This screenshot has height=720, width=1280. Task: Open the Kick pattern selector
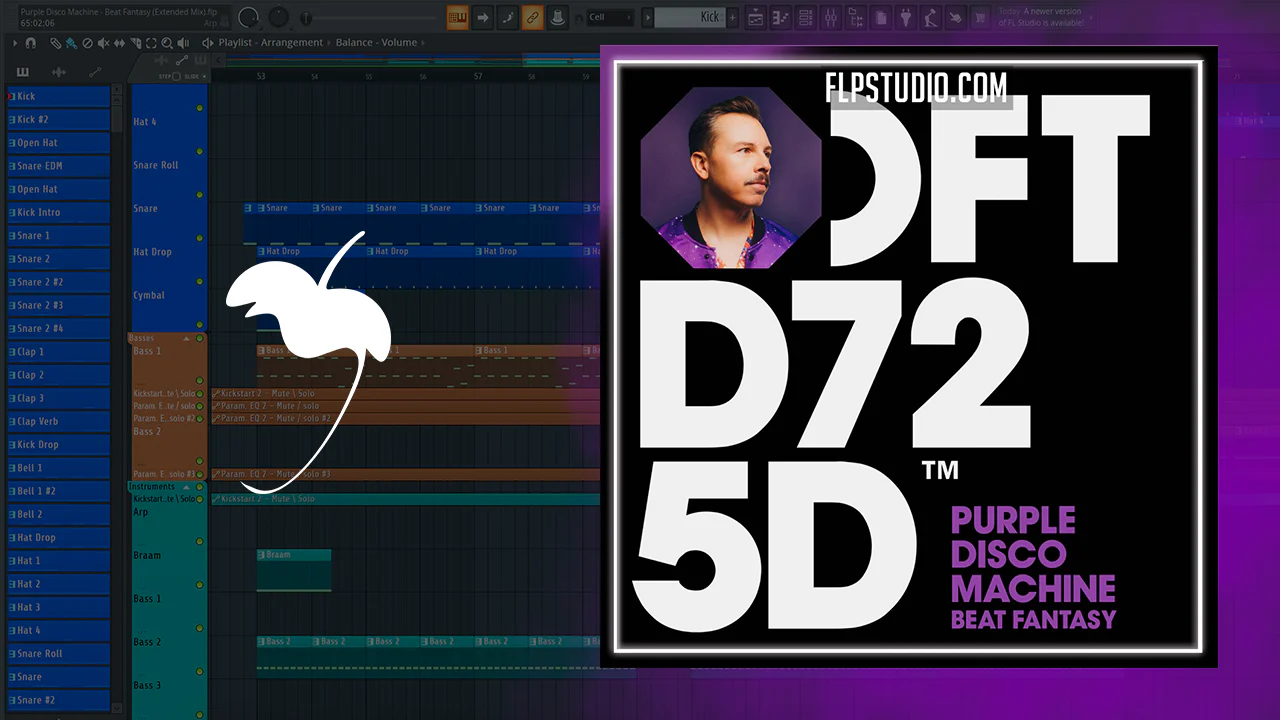tap(690, 17)
